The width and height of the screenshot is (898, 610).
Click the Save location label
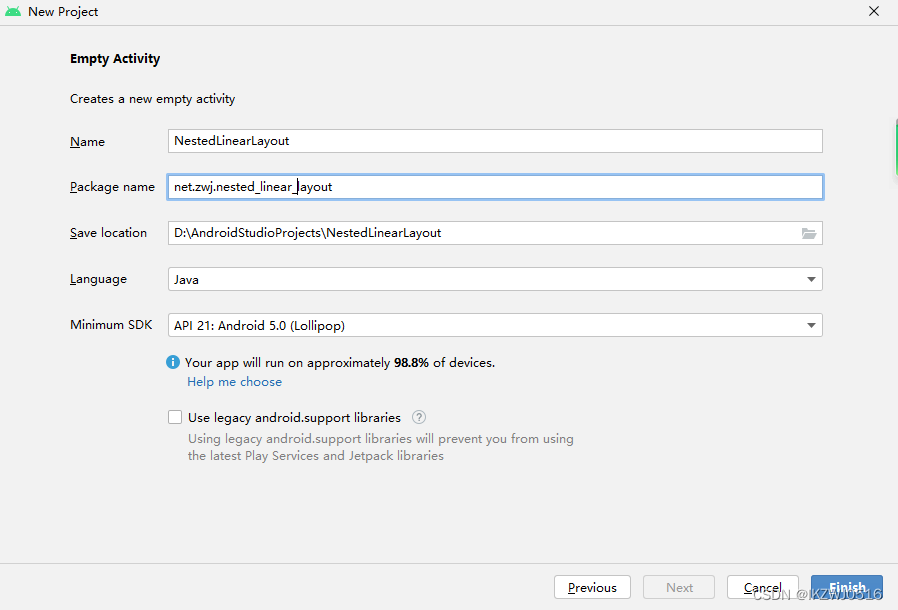point(108,233)
